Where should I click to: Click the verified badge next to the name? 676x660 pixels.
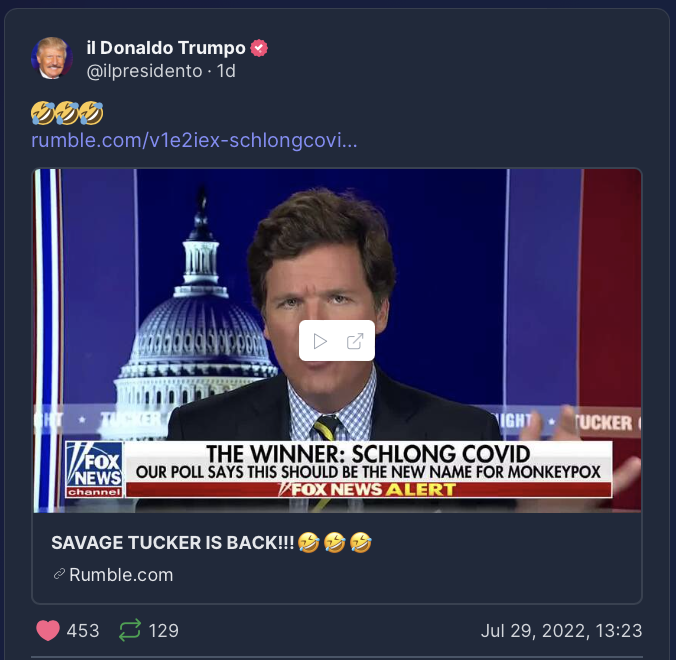click(259, 48)
